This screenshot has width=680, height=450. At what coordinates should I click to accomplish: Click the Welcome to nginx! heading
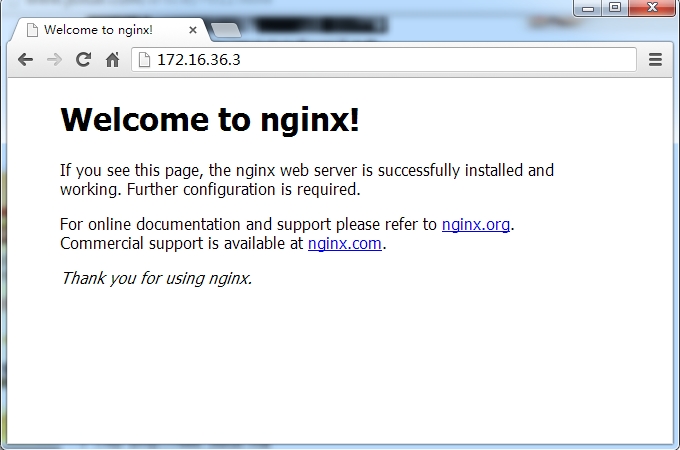pos(210,119)
